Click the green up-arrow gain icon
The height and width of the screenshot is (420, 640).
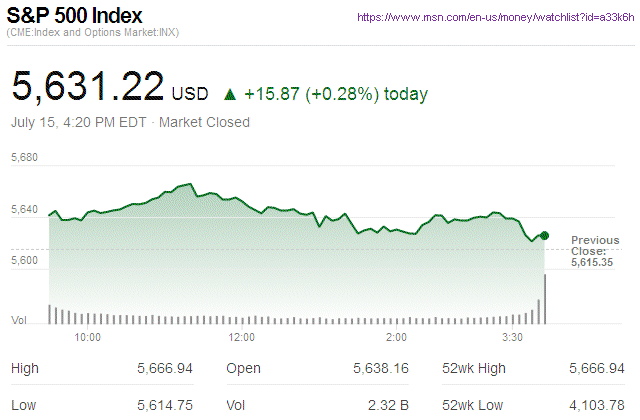pyautogui.click(x=230, y=94)
